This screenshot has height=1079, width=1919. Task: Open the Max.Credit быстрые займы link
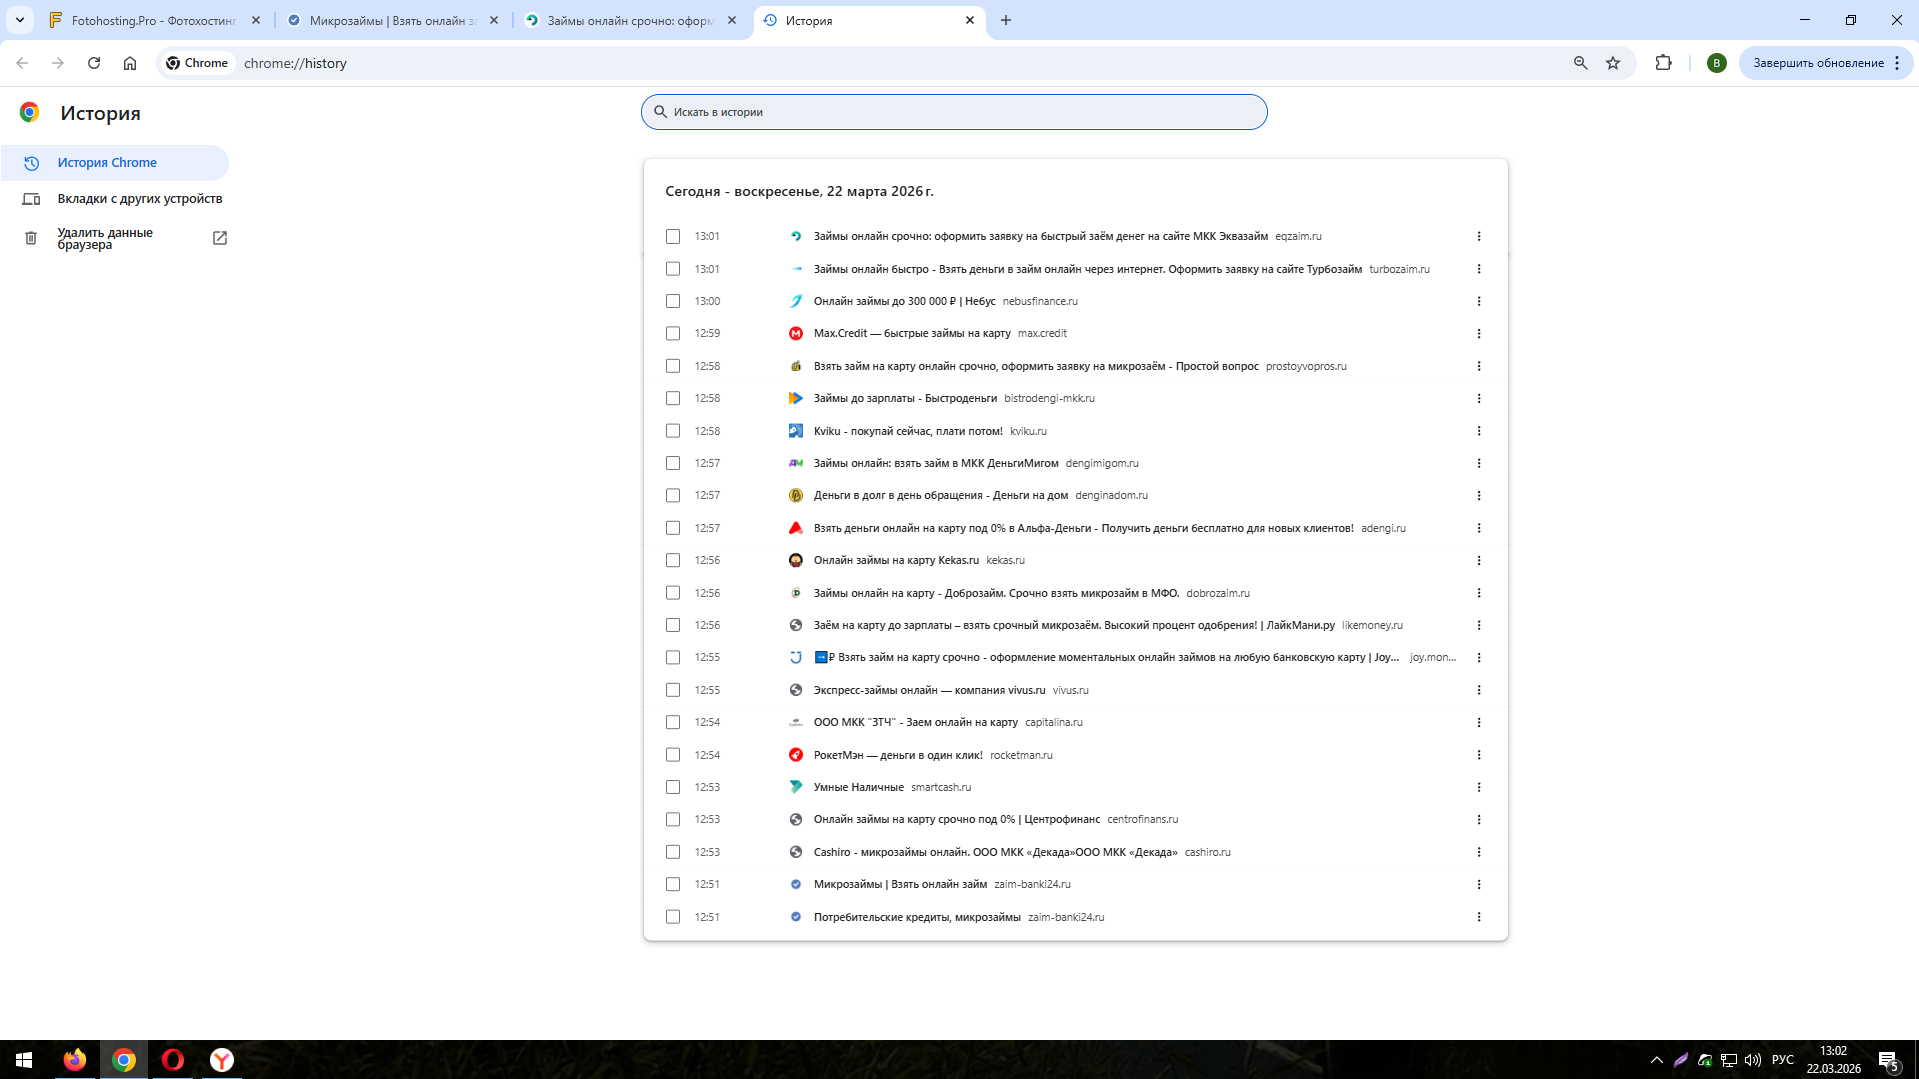912,334
